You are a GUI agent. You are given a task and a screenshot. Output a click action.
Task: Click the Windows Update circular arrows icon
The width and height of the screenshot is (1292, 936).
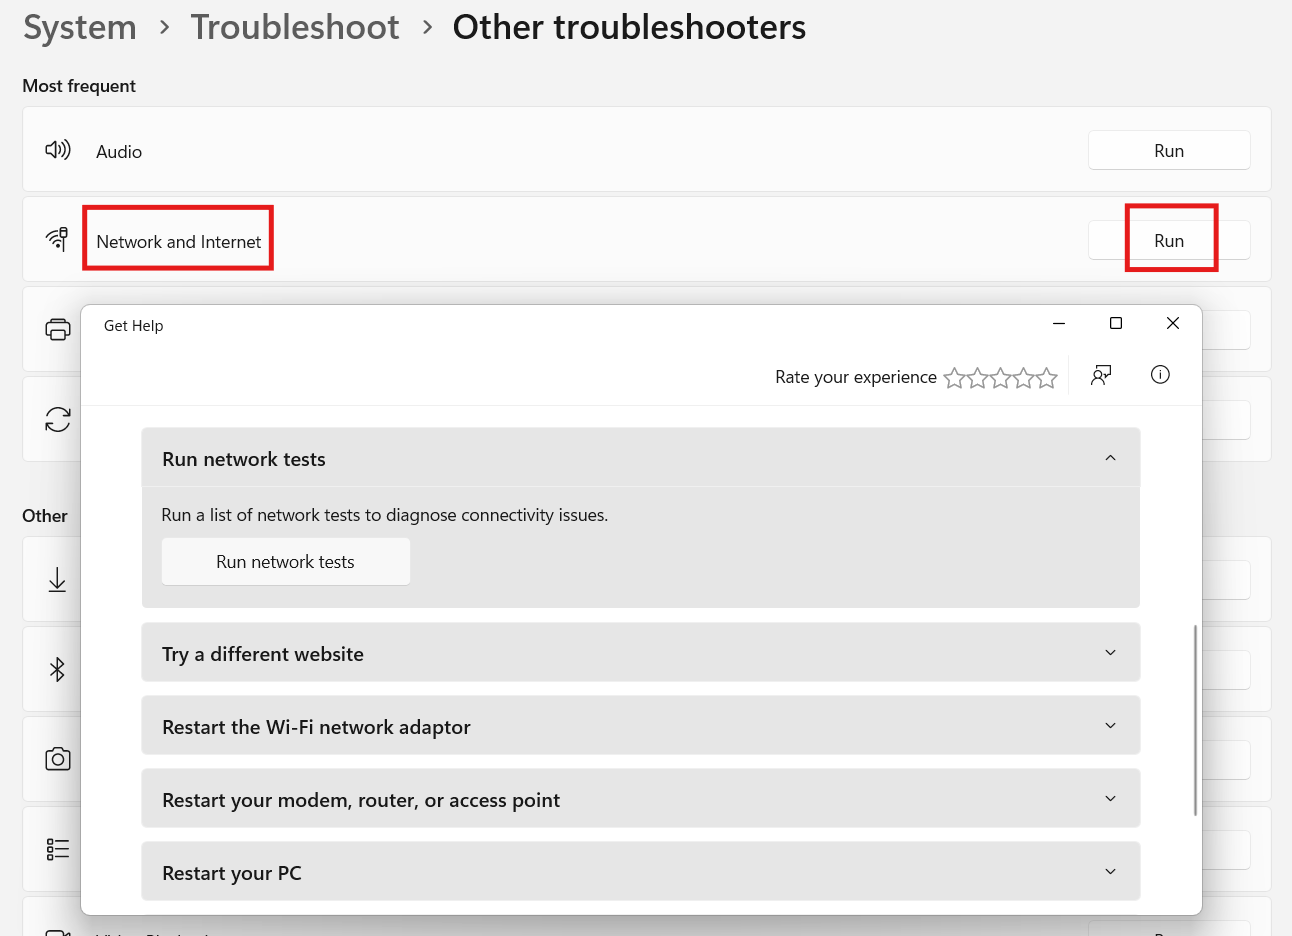(57, 418)
